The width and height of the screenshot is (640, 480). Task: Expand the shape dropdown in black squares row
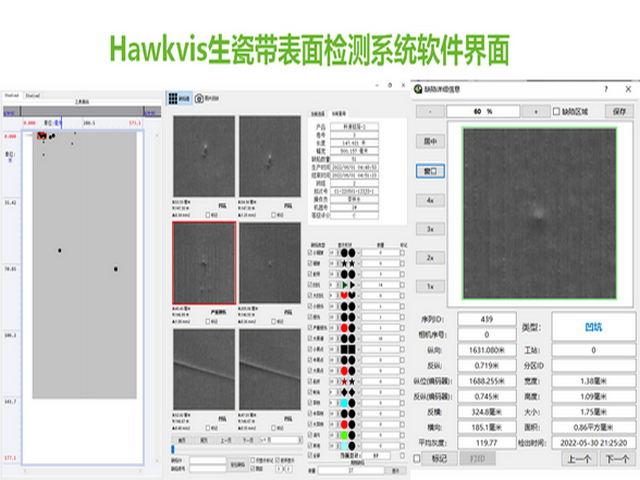tap(358, 349)
